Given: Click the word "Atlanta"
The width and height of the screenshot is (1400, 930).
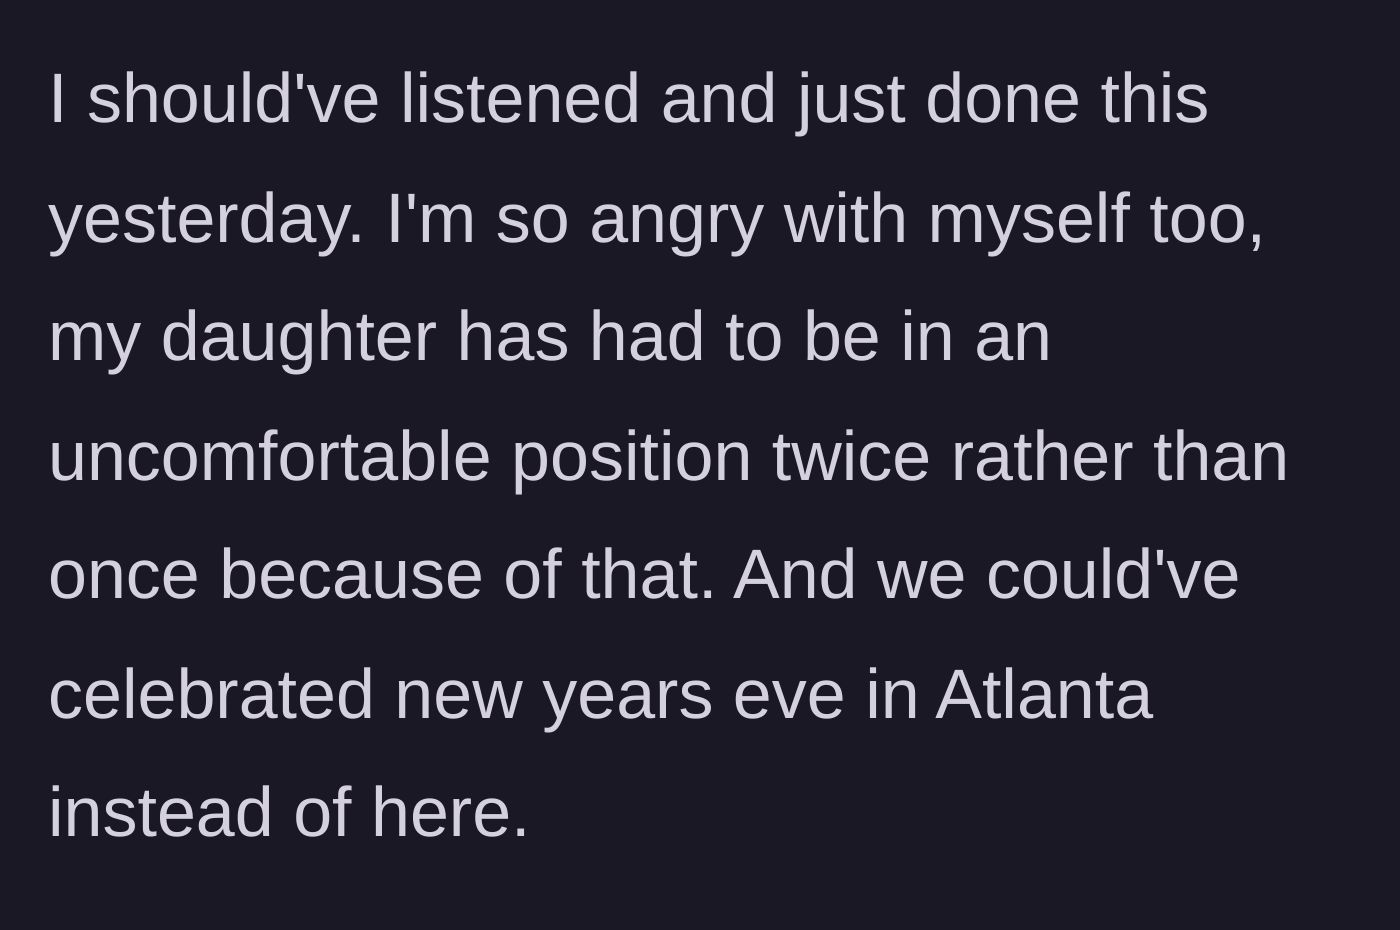Looking at the screenshot, I should click(1043, 694).
